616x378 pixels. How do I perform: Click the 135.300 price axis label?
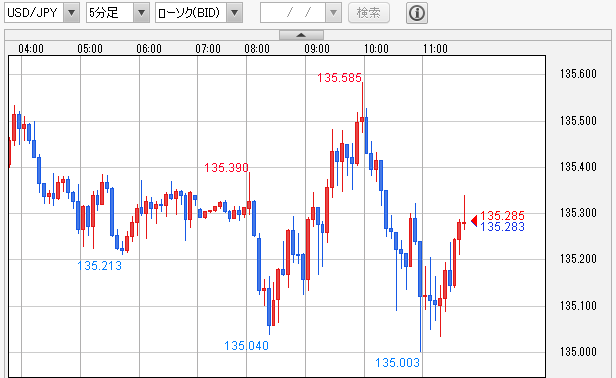578,213
